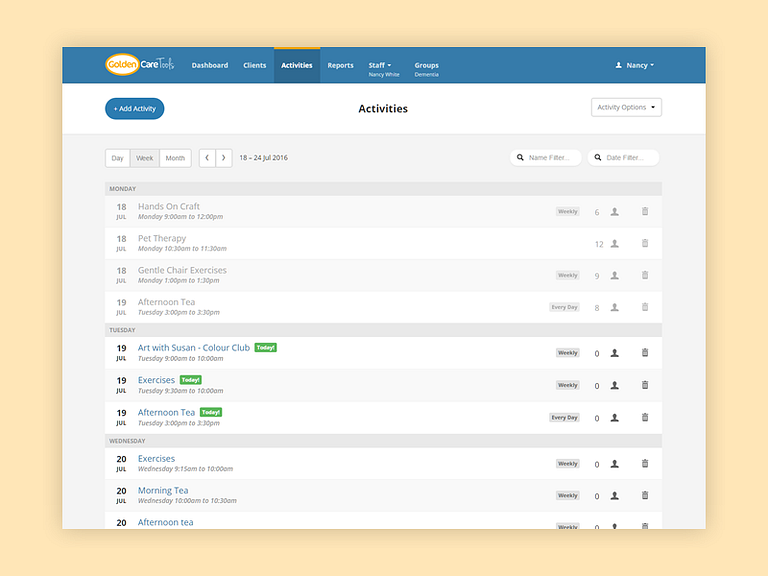Delete the Afternoon Tea marked Today
768x576 pixels.
coord(645,417)
